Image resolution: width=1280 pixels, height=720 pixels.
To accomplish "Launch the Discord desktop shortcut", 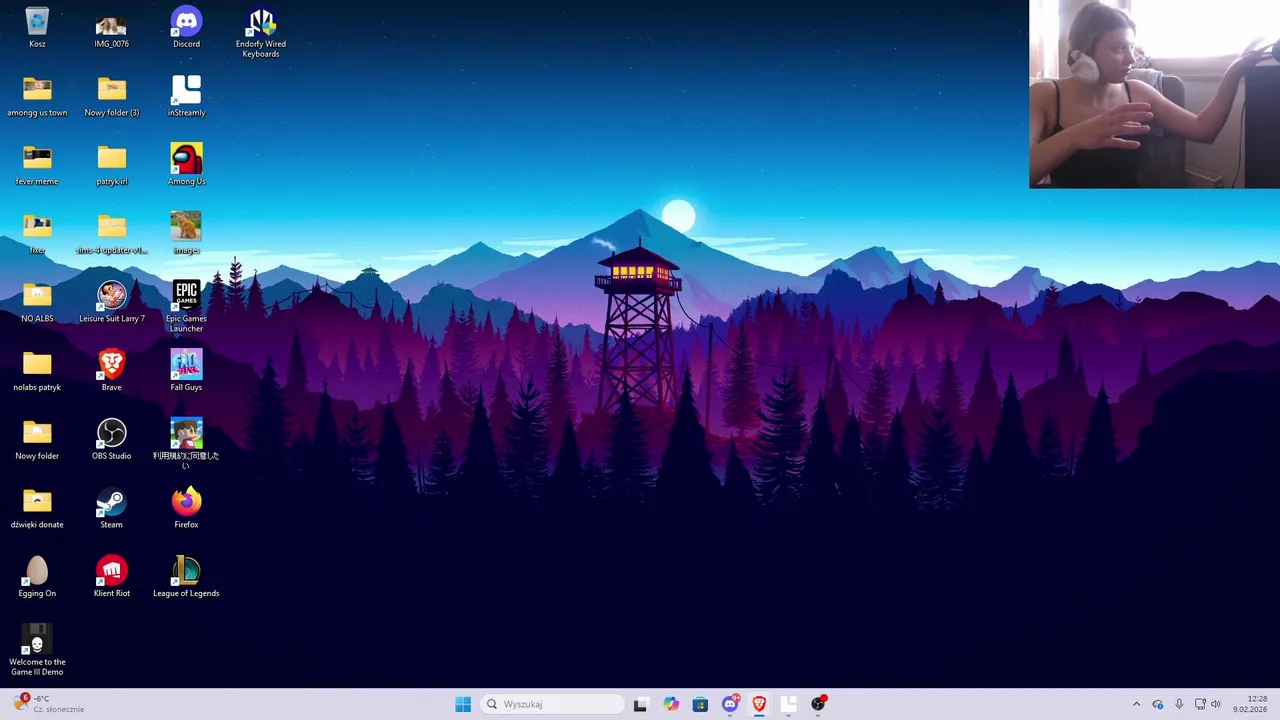I will (186, 28).
